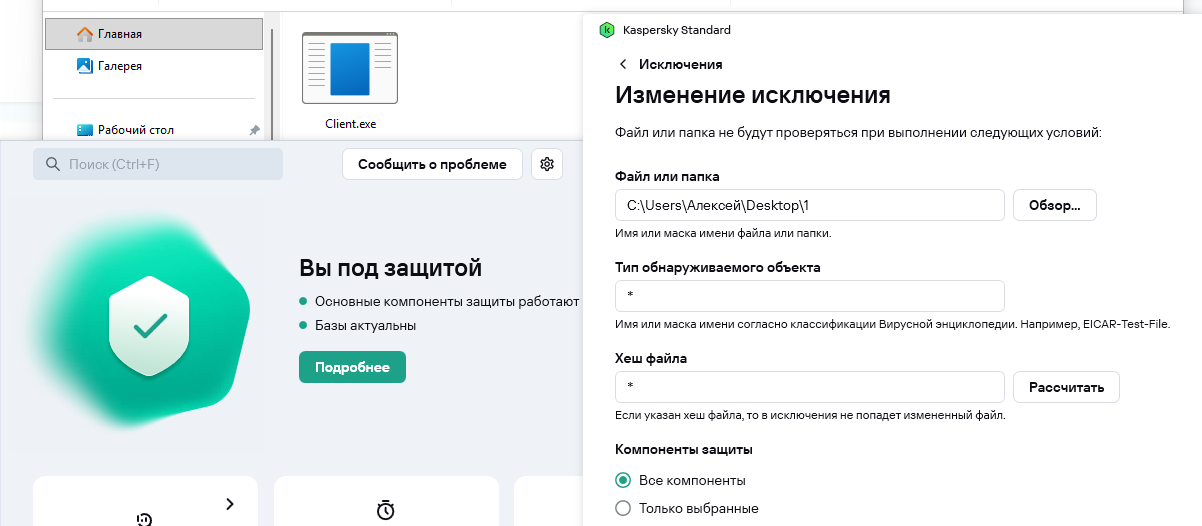The image size is (1202, 526).
Task: Click the Client.exe file name label
Action: (350, 124)
